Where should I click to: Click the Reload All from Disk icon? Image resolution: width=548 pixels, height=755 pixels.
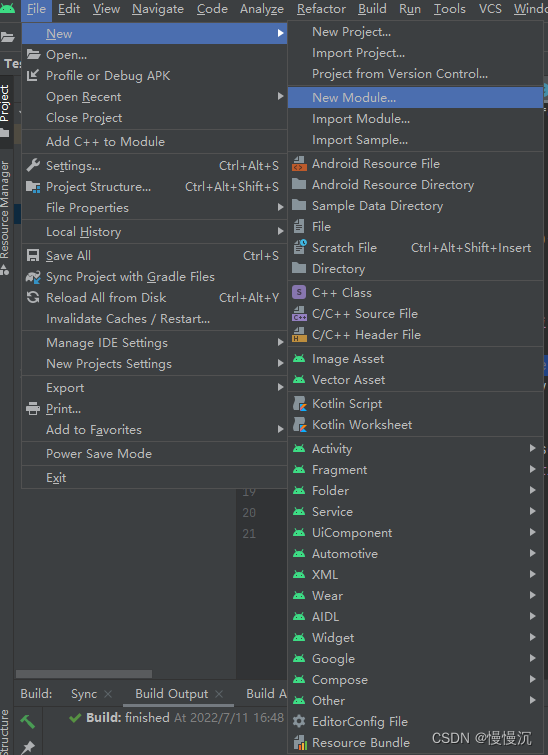33,298
